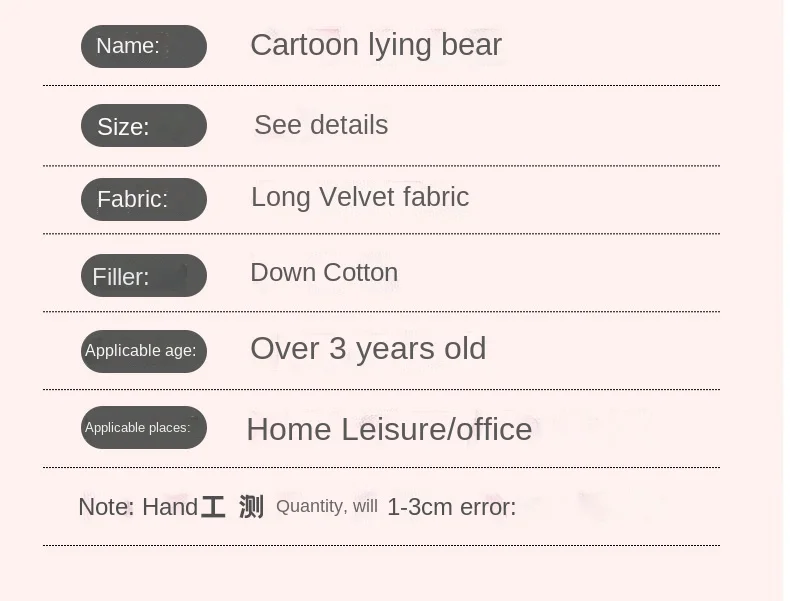This screenshot has height=601, width=790.
Task: Click the dotted line under the Note row
Action: click(381, 545)
